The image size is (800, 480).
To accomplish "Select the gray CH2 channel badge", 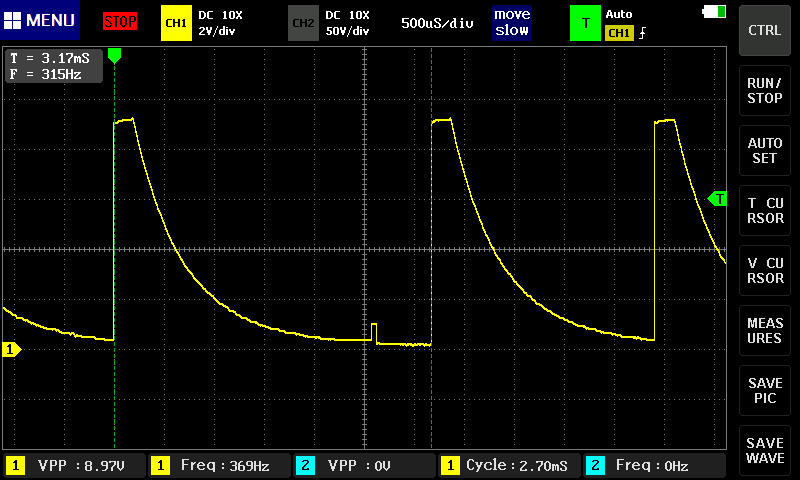I will tap(303, 23).
